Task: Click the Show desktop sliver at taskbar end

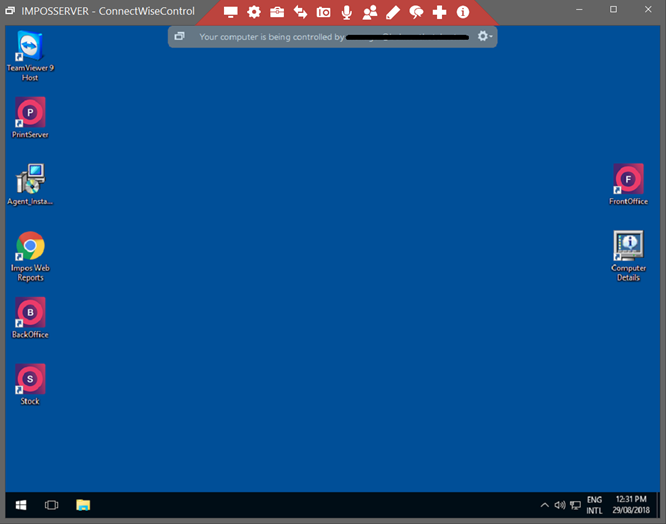Action: 658,505
